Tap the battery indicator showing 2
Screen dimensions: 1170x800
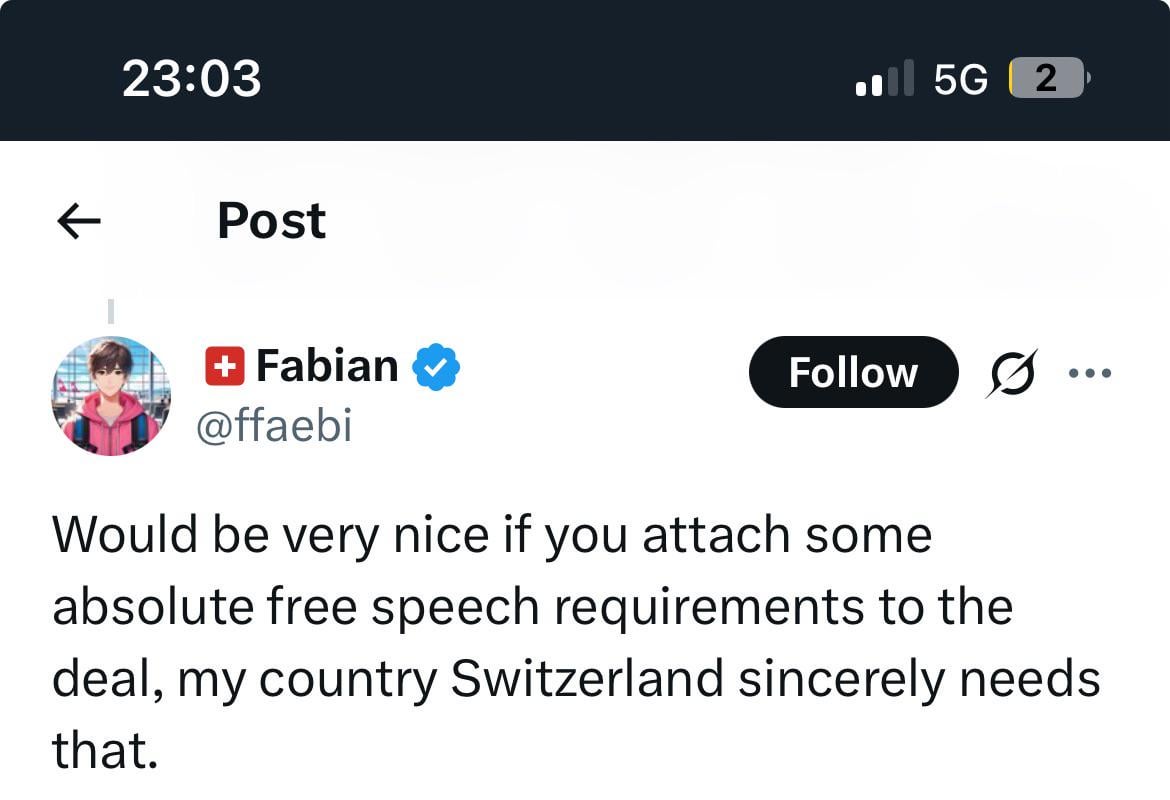pyautogui.click(x=1048, y=78)
